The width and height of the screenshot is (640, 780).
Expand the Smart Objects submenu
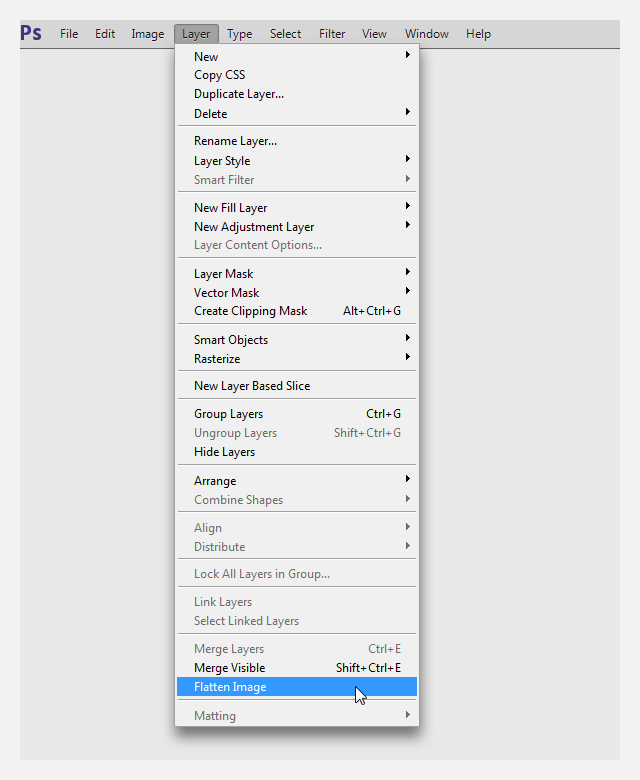pyautogui.click(x=297, y=340)
